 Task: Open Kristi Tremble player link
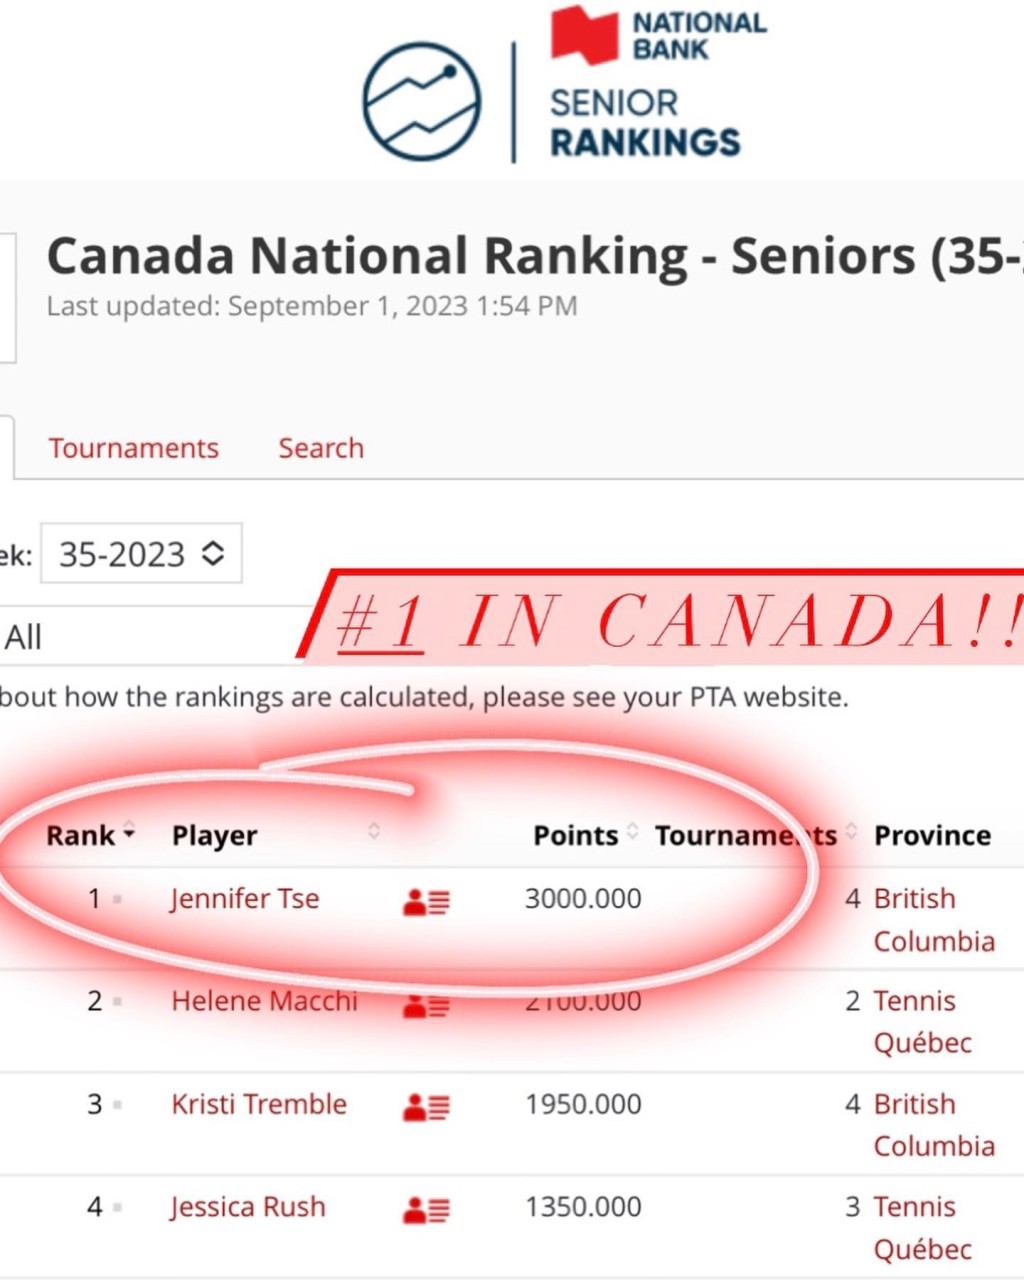(259, 1104)
